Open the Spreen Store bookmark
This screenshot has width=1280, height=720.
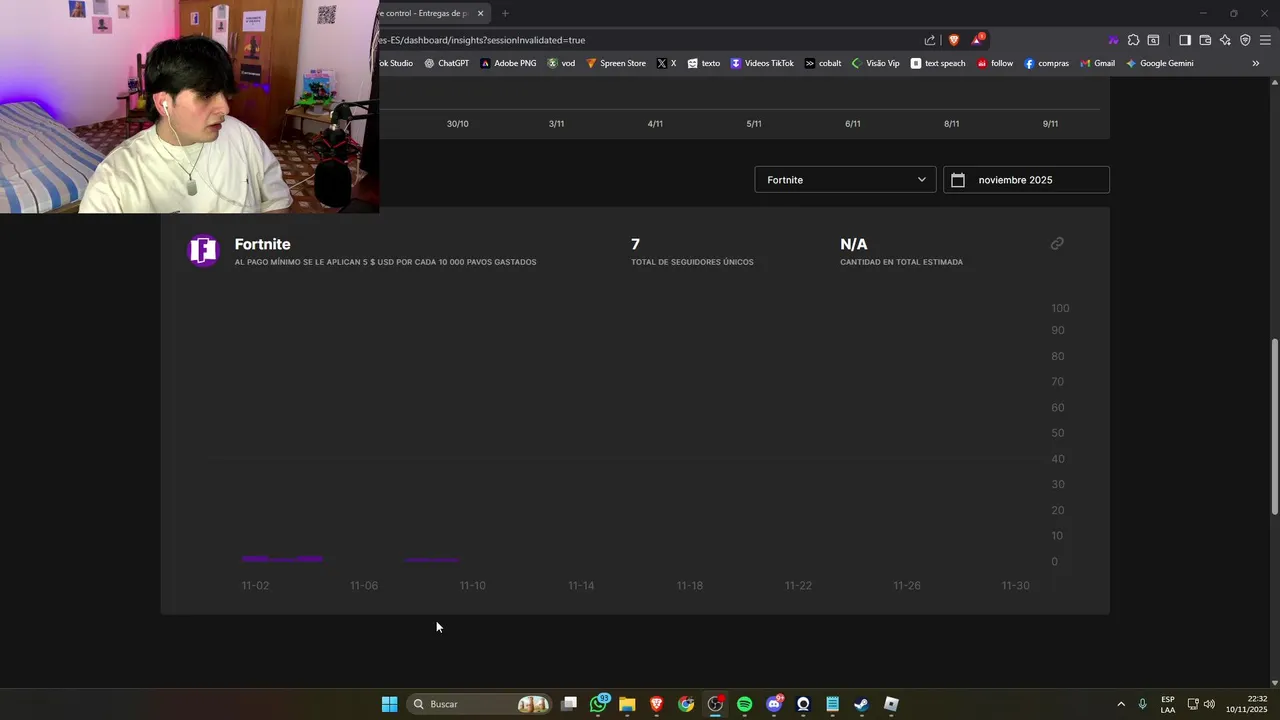616,63
